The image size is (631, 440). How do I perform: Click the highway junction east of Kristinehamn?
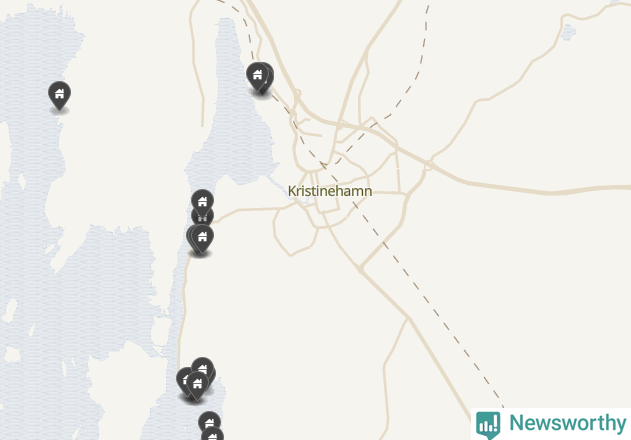pyautogui.click(x=429, y=164)
